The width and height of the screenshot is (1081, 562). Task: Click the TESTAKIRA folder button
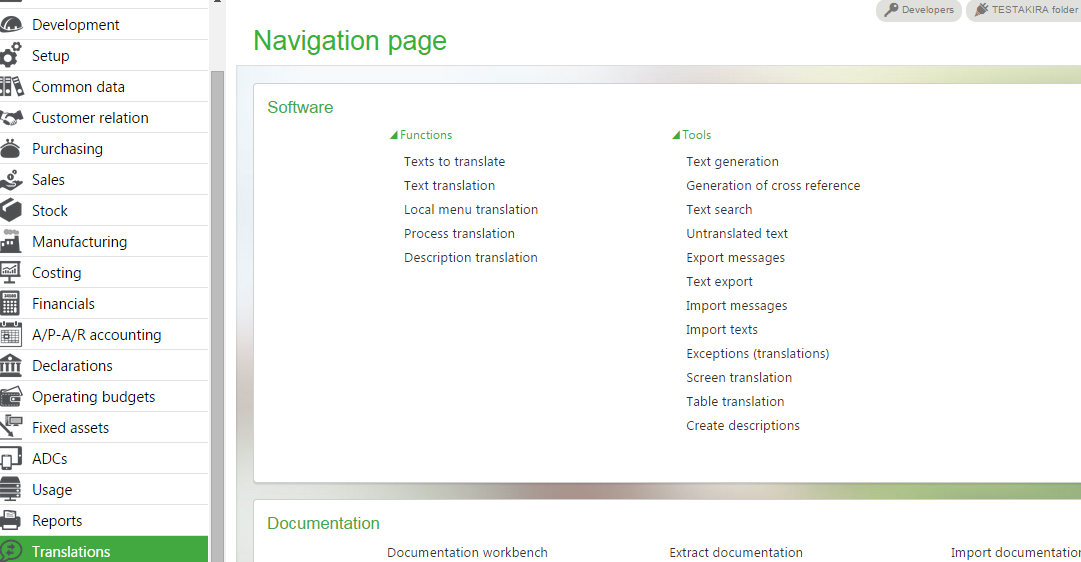click(1025, 10)
